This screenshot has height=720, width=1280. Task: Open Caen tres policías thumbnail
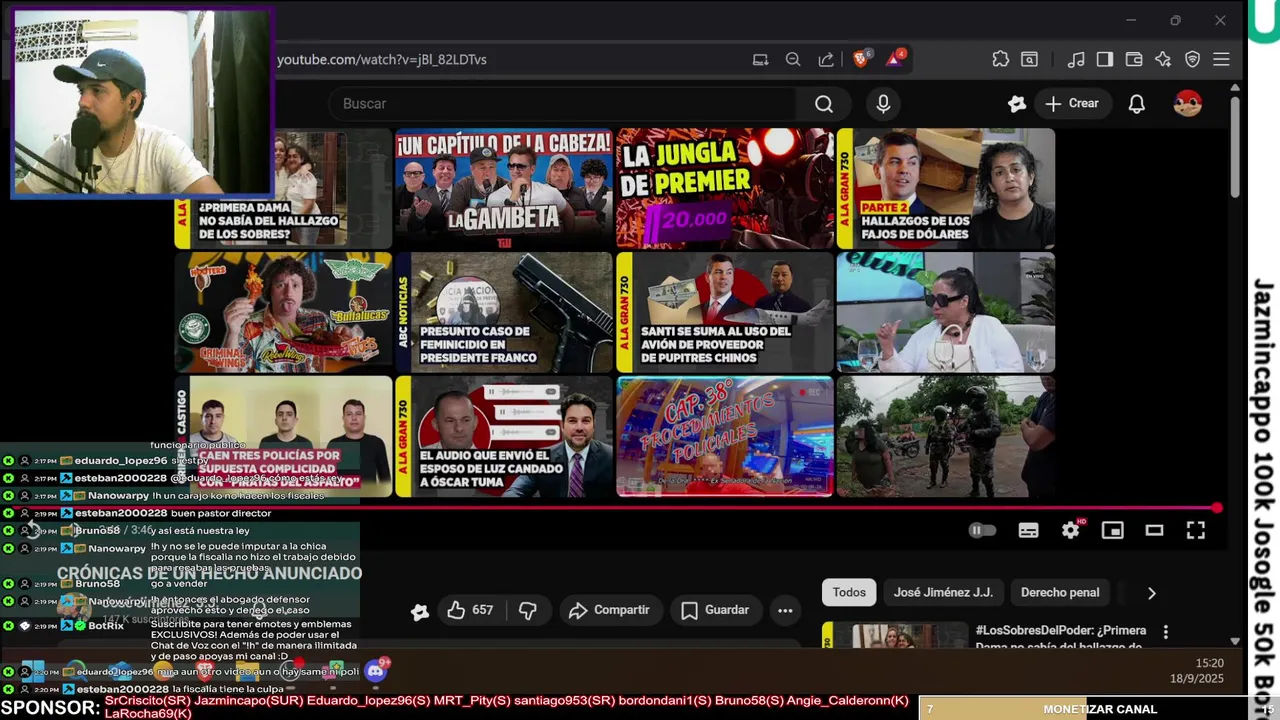[283, 436]
